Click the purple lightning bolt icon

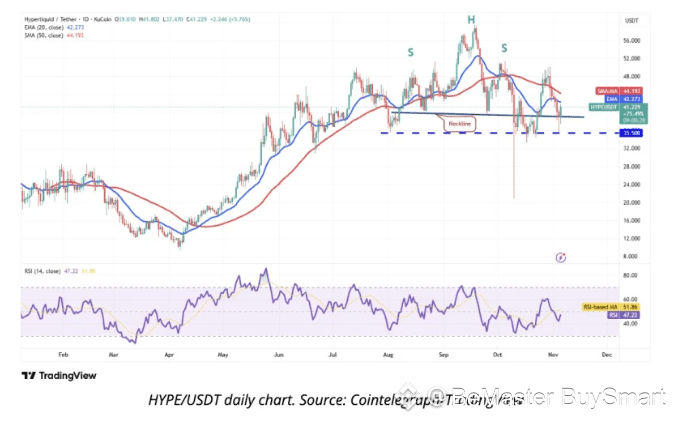[x=561, y=257]
